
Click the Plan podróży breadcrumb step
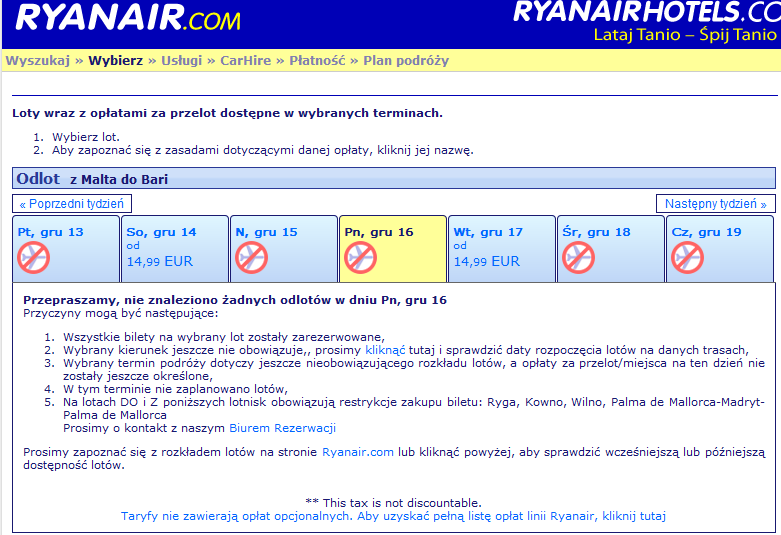point(406,61)
